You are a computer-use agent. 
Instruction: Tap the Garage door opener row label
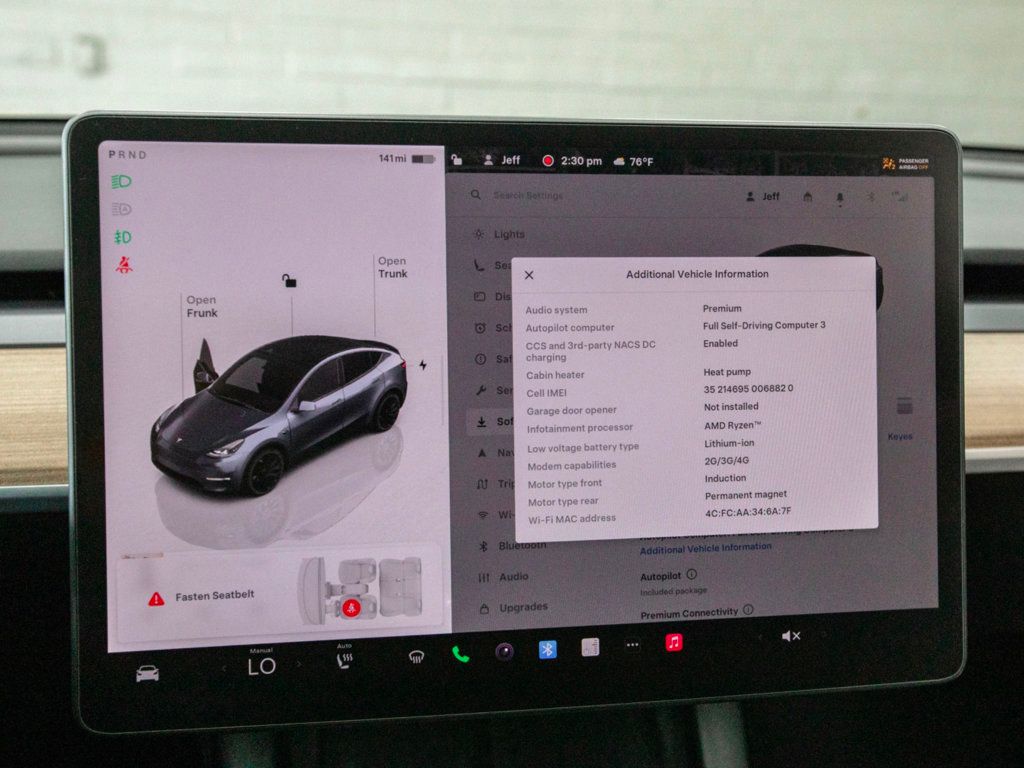571,411
